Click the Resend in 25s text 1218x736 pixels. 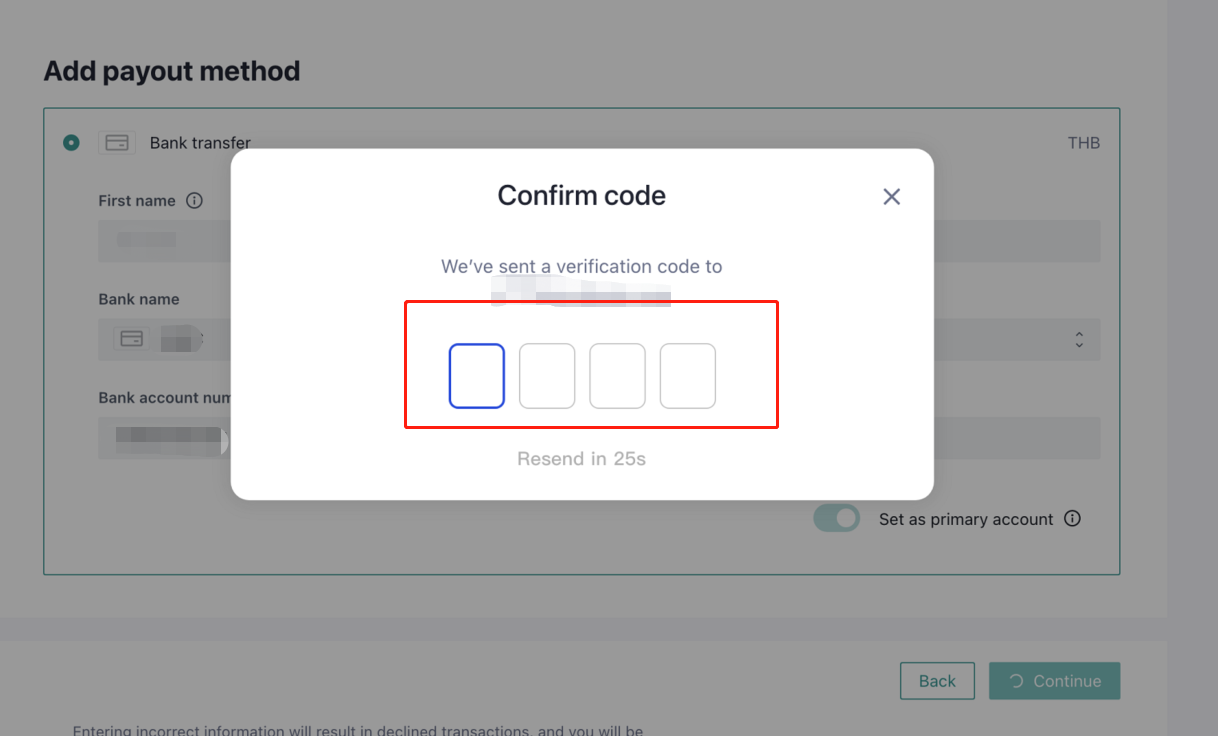point(581,459)
